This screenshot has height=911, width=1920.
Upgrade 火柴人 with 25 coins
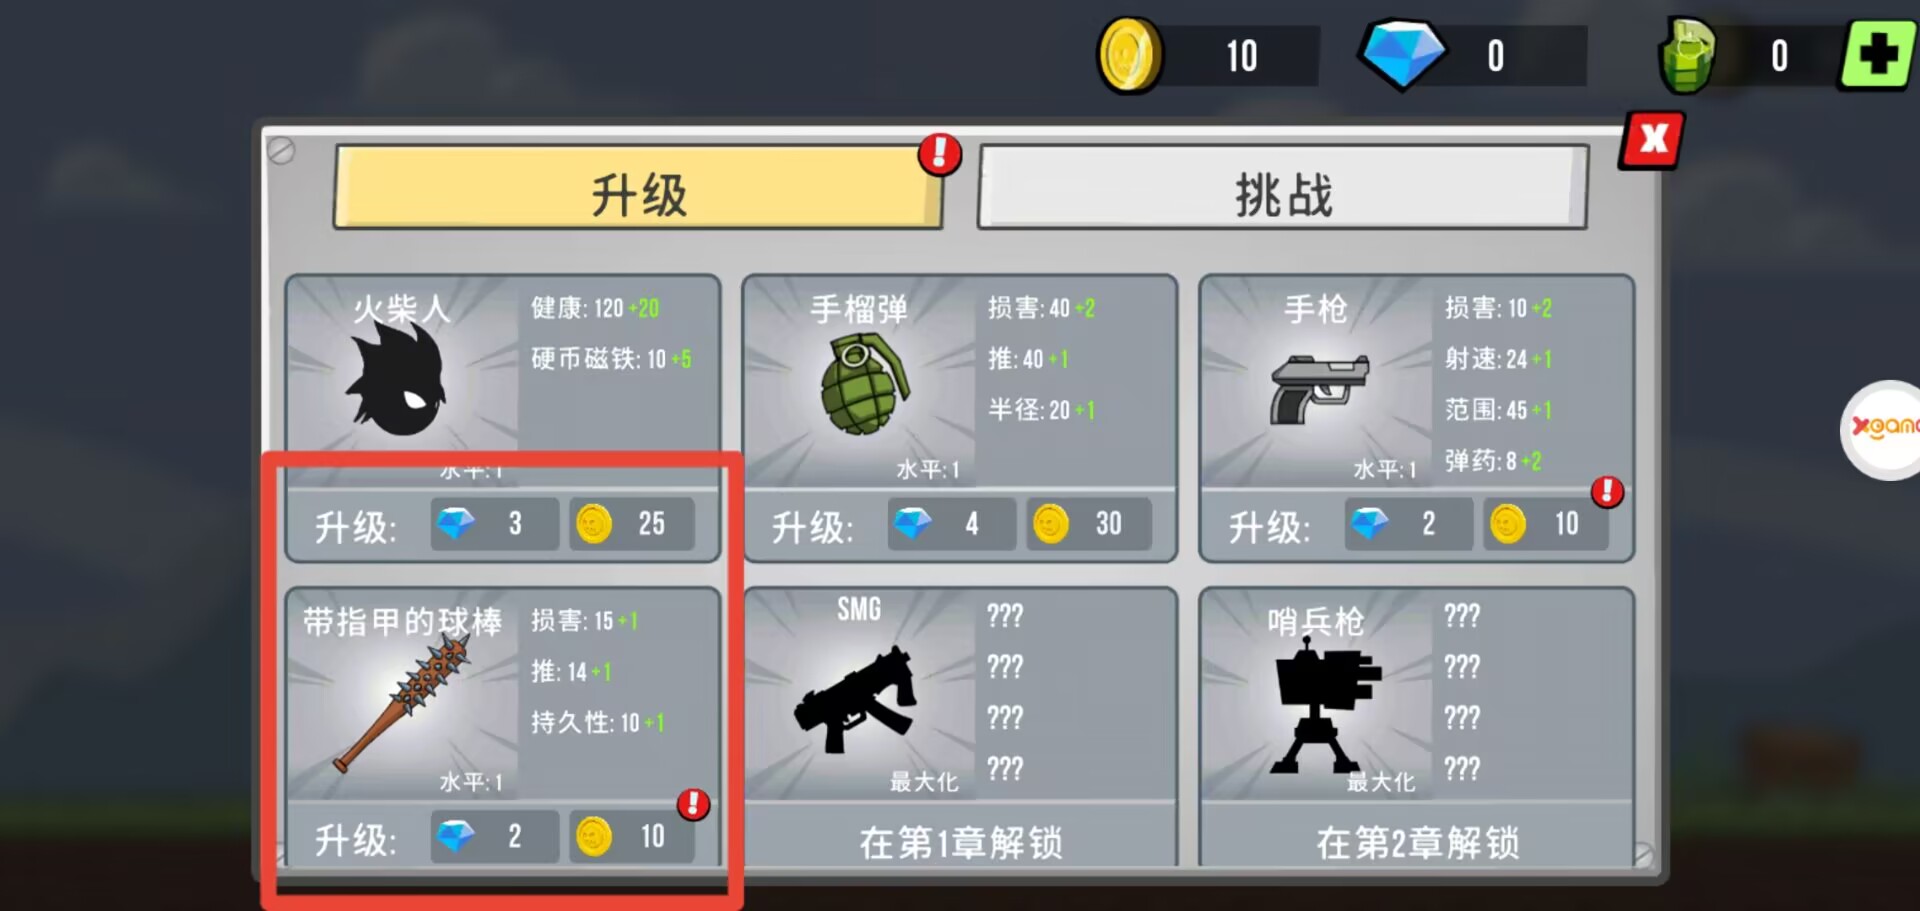(632, 523)
